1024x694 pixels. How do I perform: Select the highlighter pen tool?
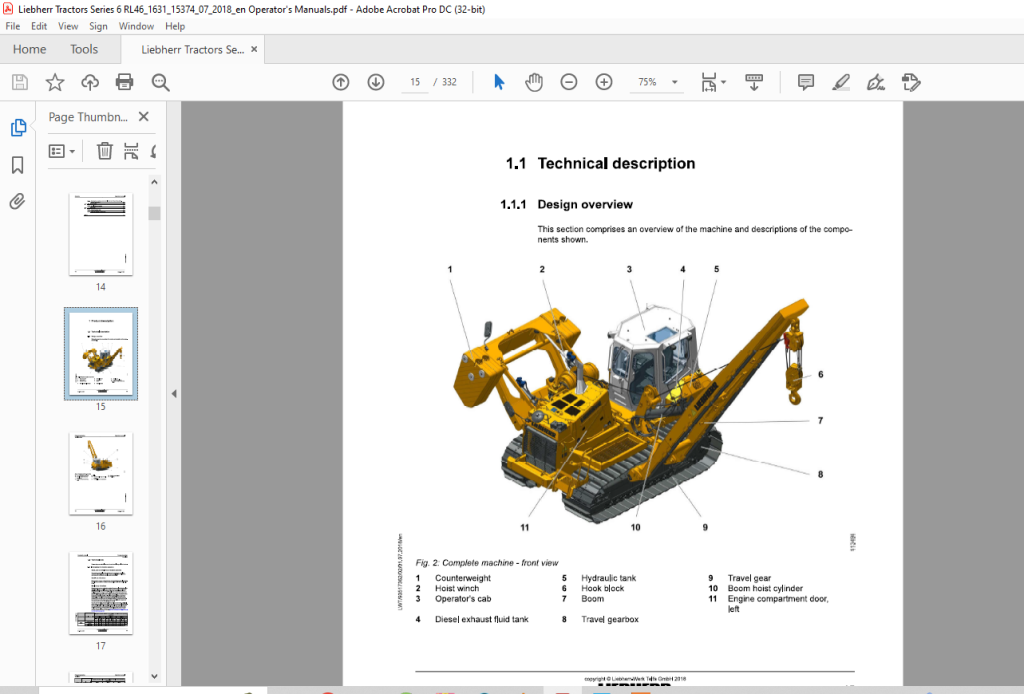(x=840, y=82)
